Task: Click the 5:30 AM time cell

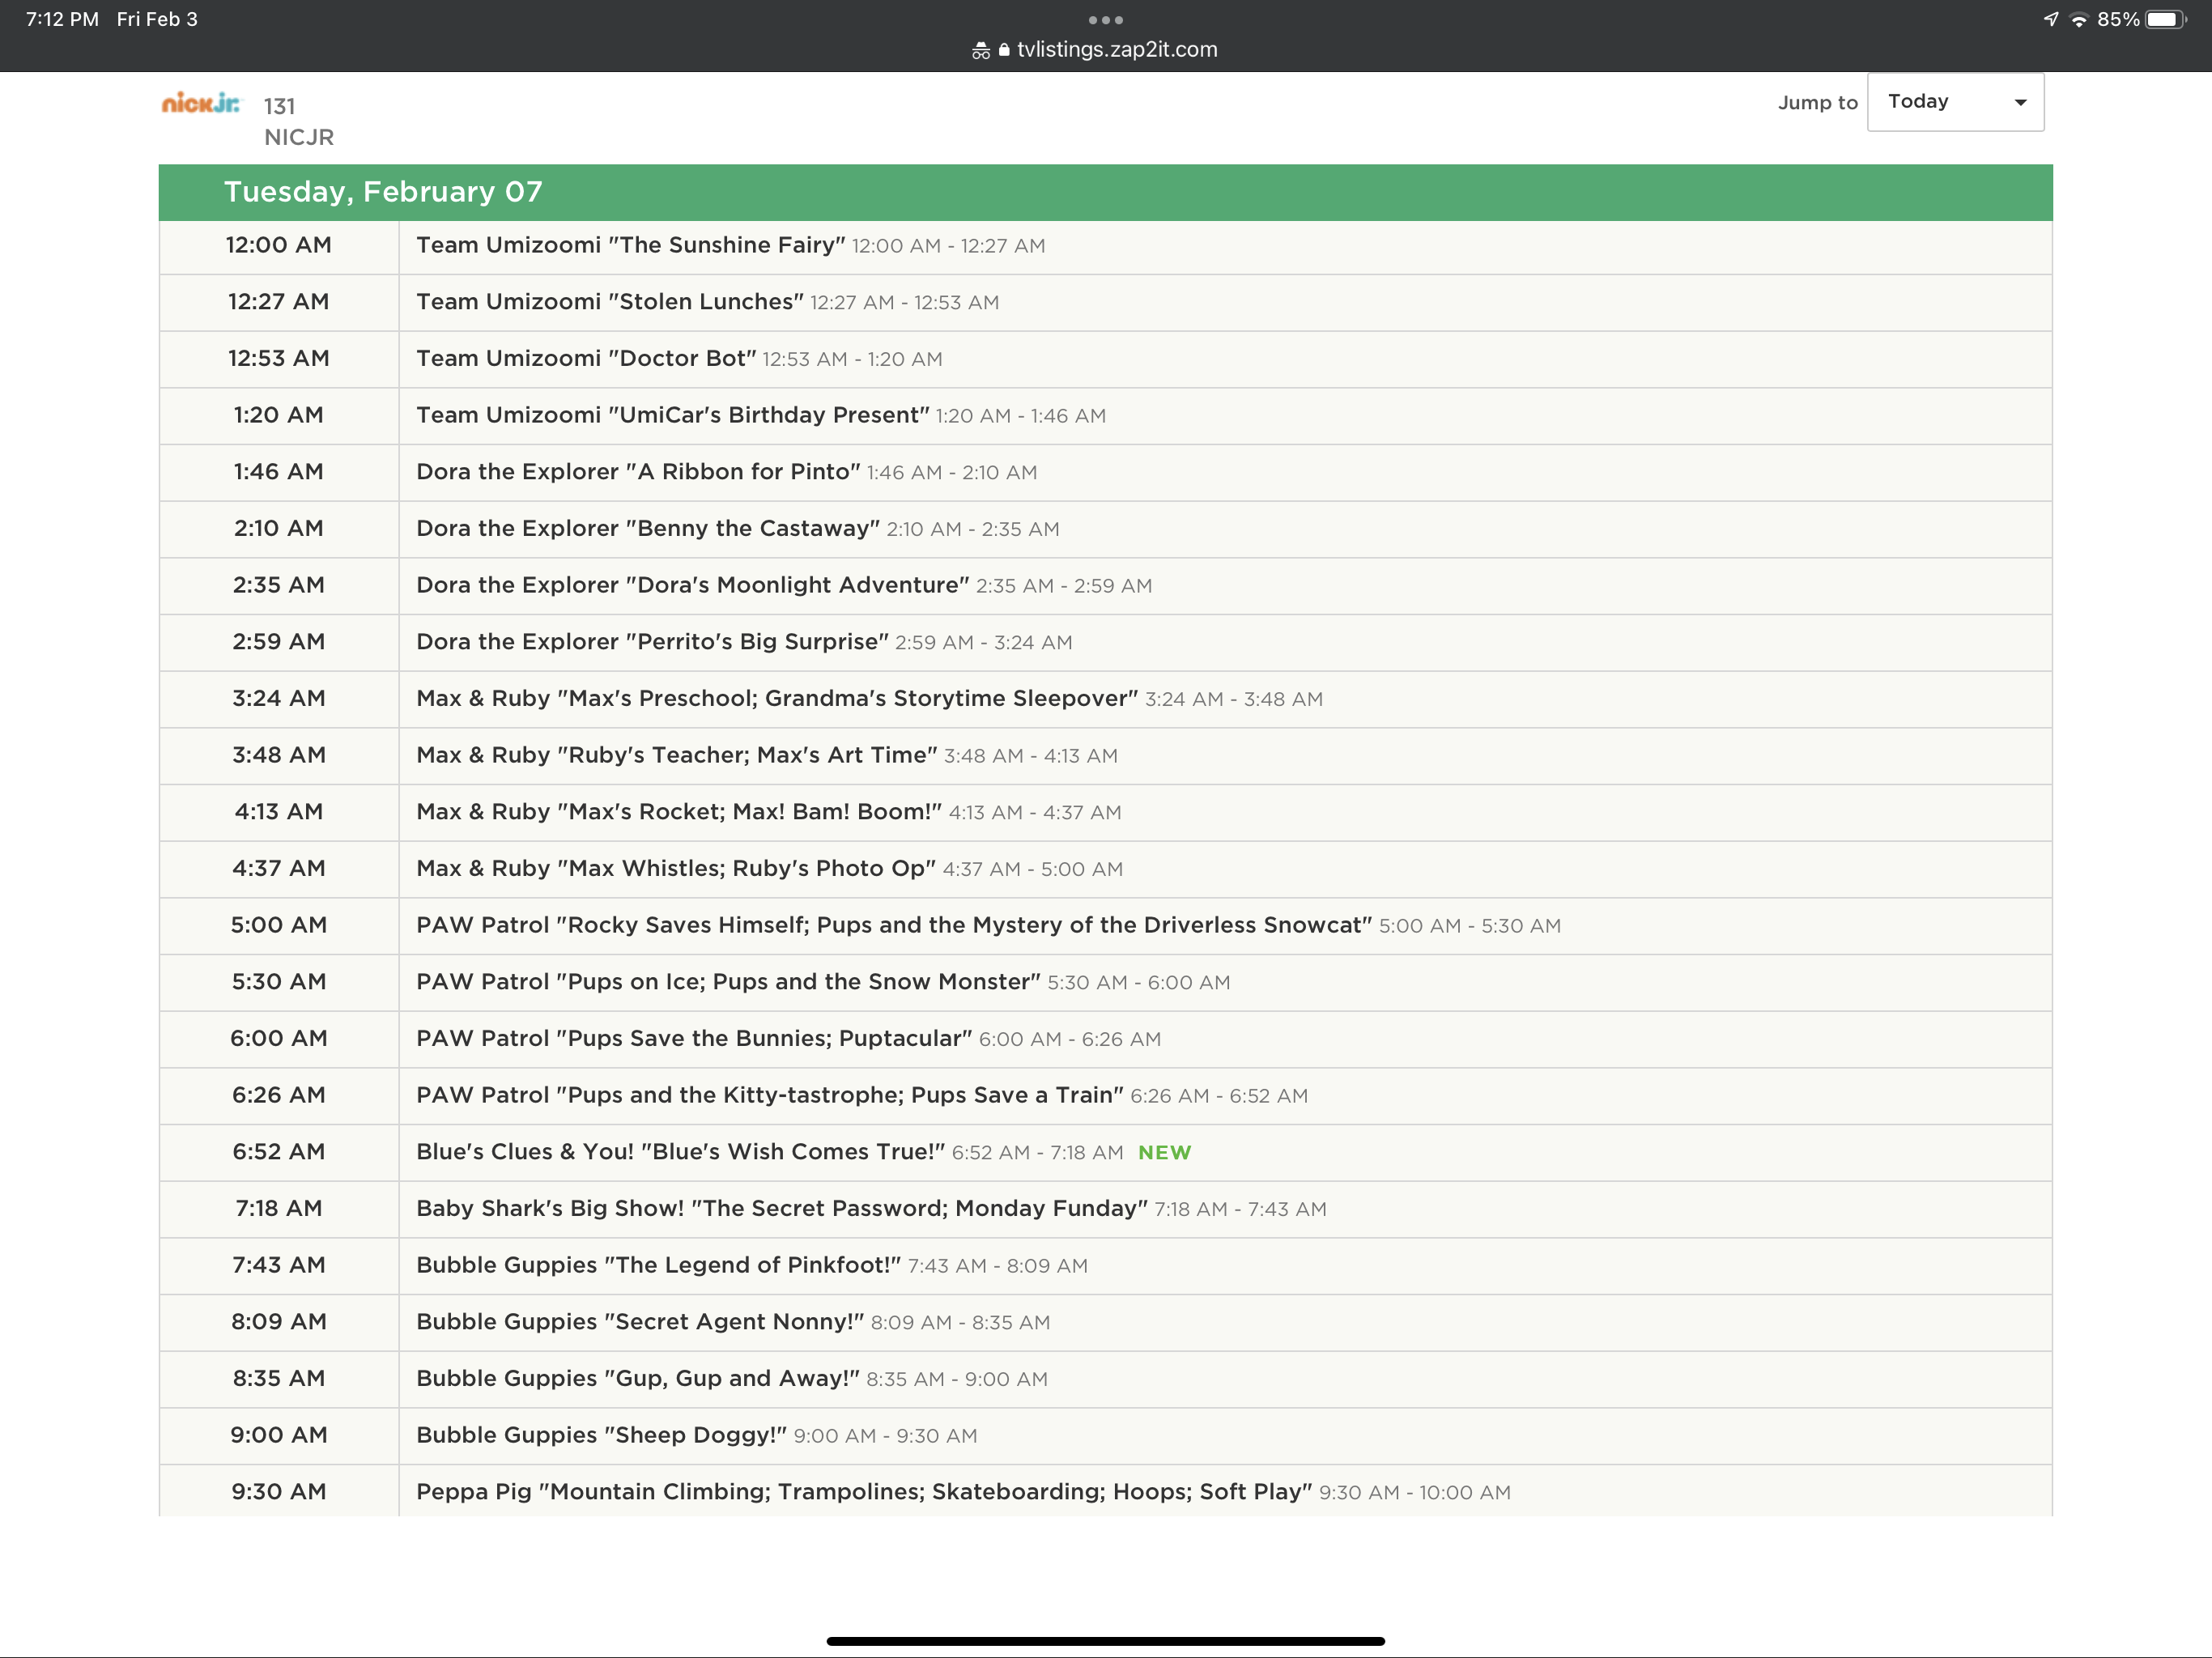Action: click(279, 982)
